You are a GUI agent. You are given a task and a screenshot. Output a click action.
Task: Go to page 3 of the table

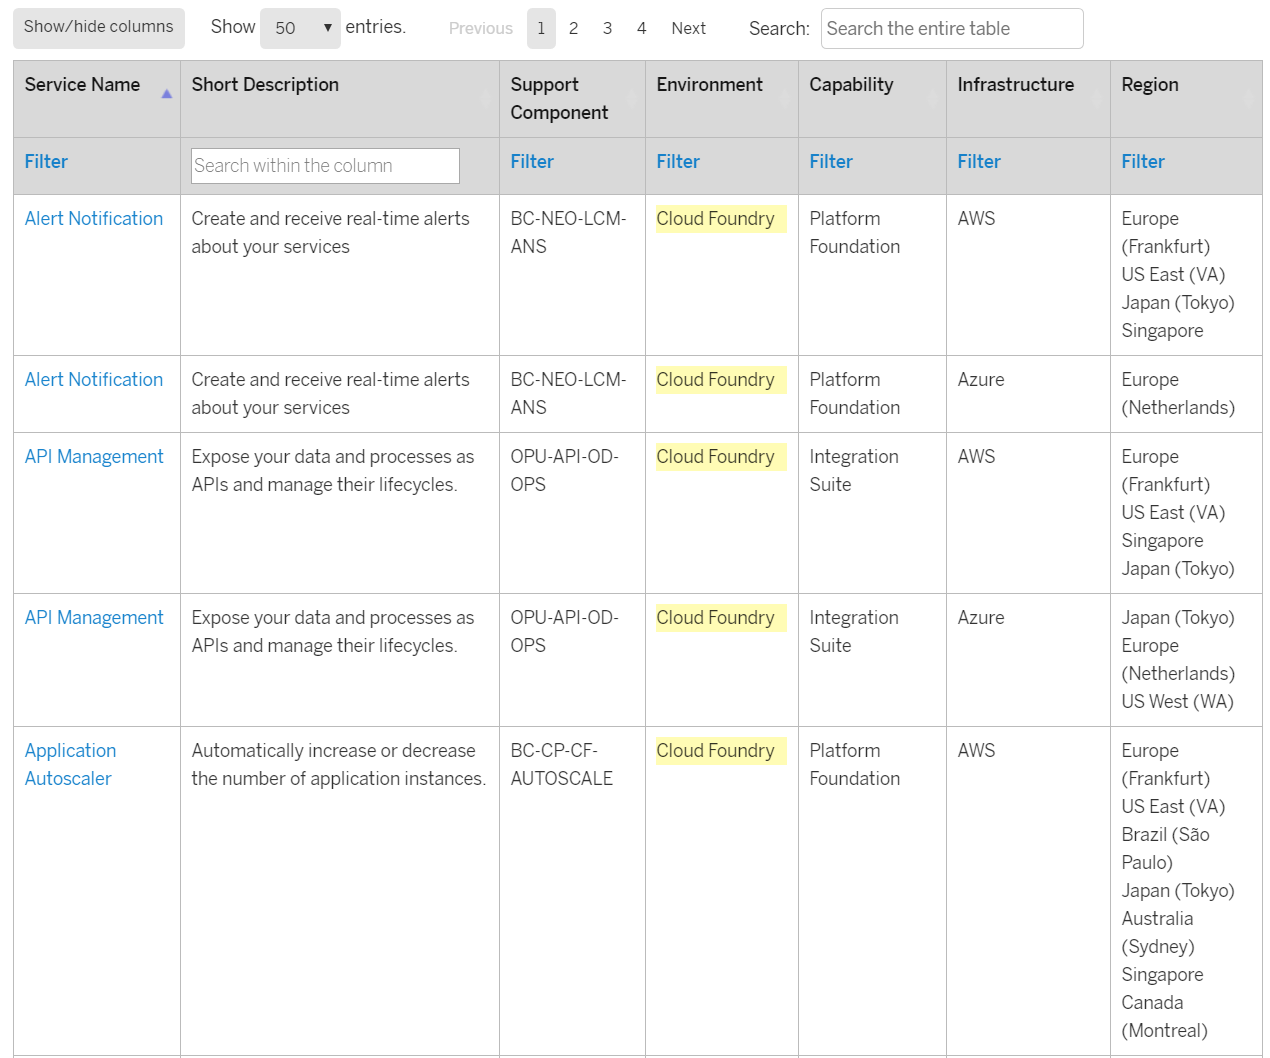coord(607,28)
